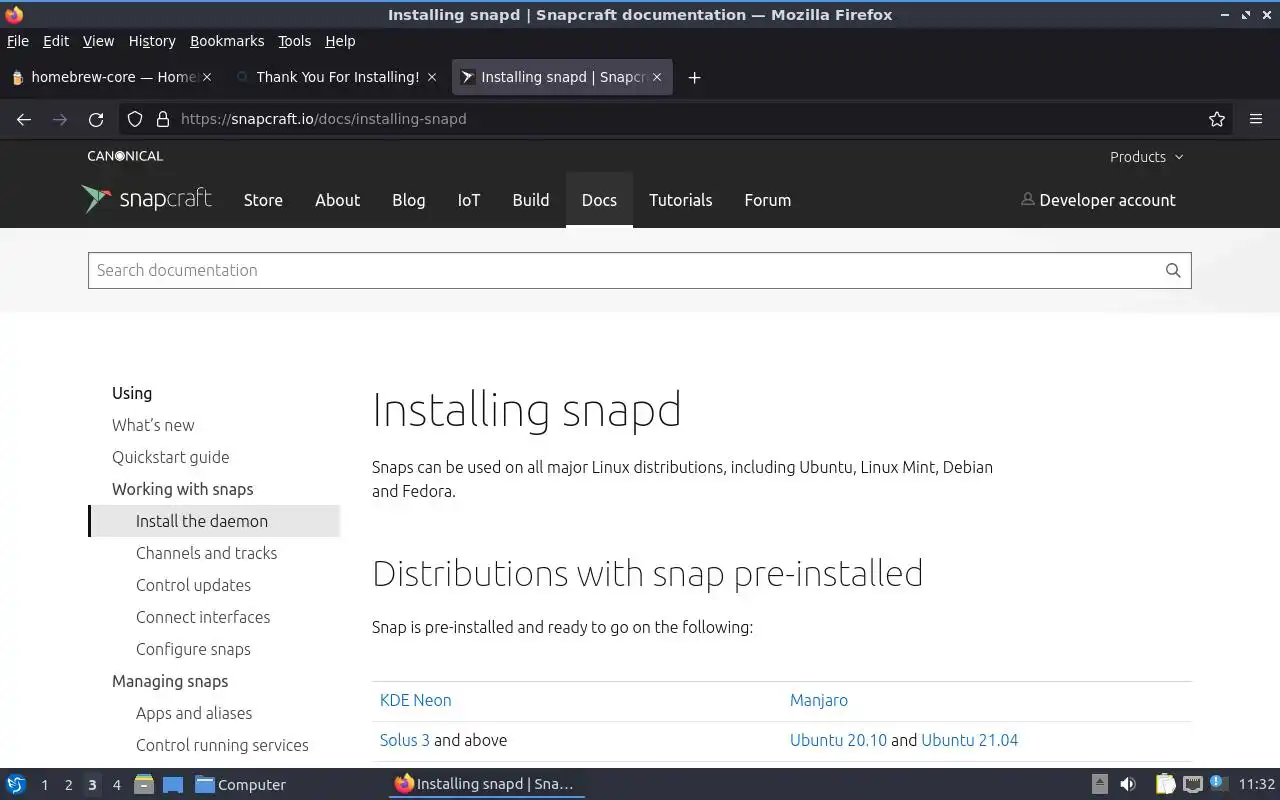Close the homebrew-core tab
Viewport: 1280px width, 800px height.
[x=207, y=77]
